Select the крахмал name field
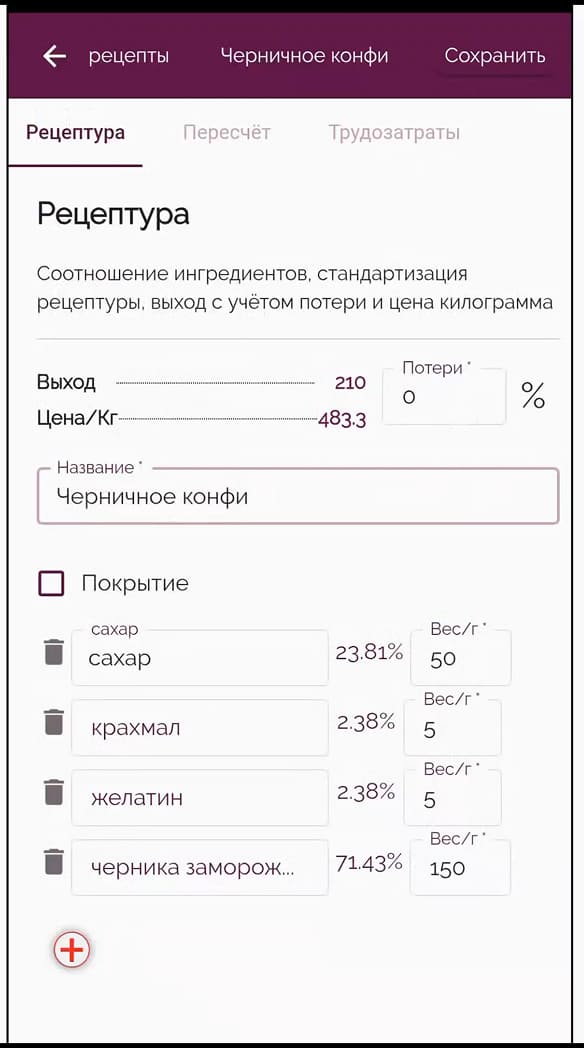Image resolution: width=584 pixels, height=1048 pixels. pos(199,727)
